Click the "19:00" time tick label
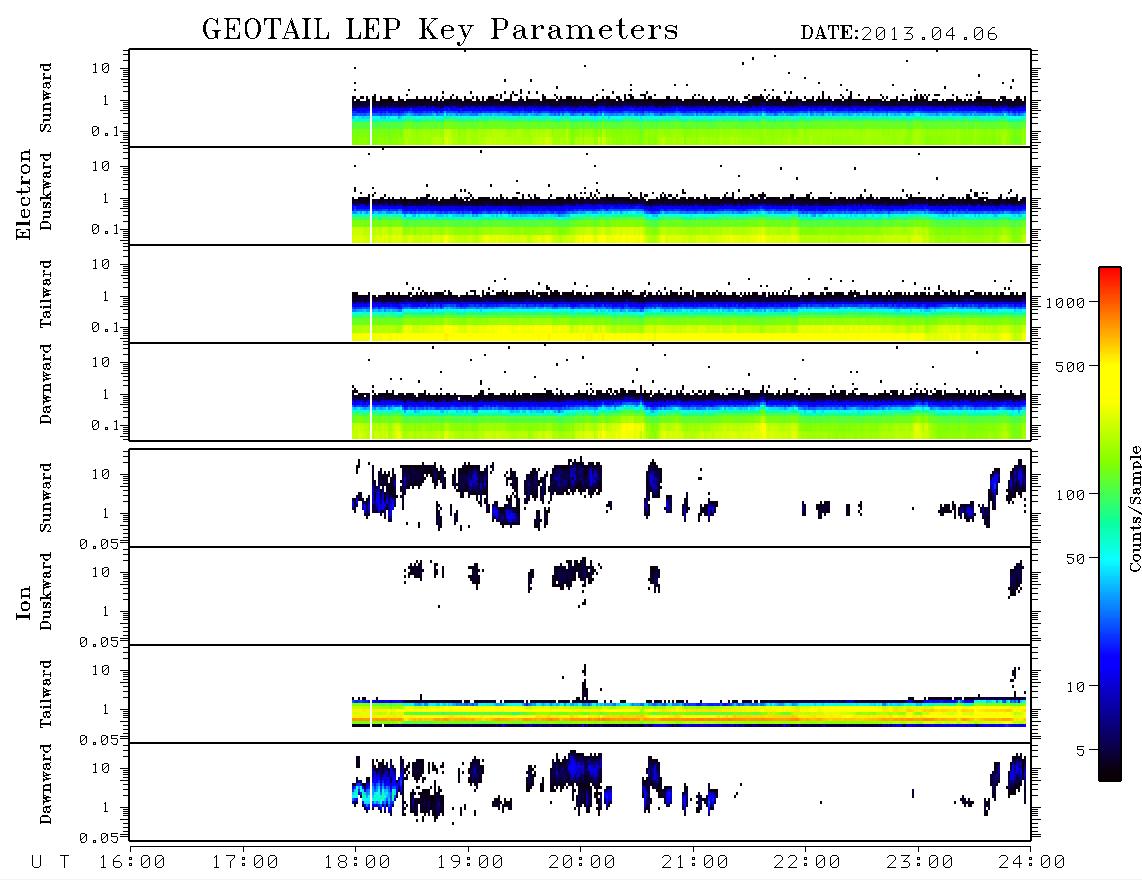 click(x=470, y=863)
